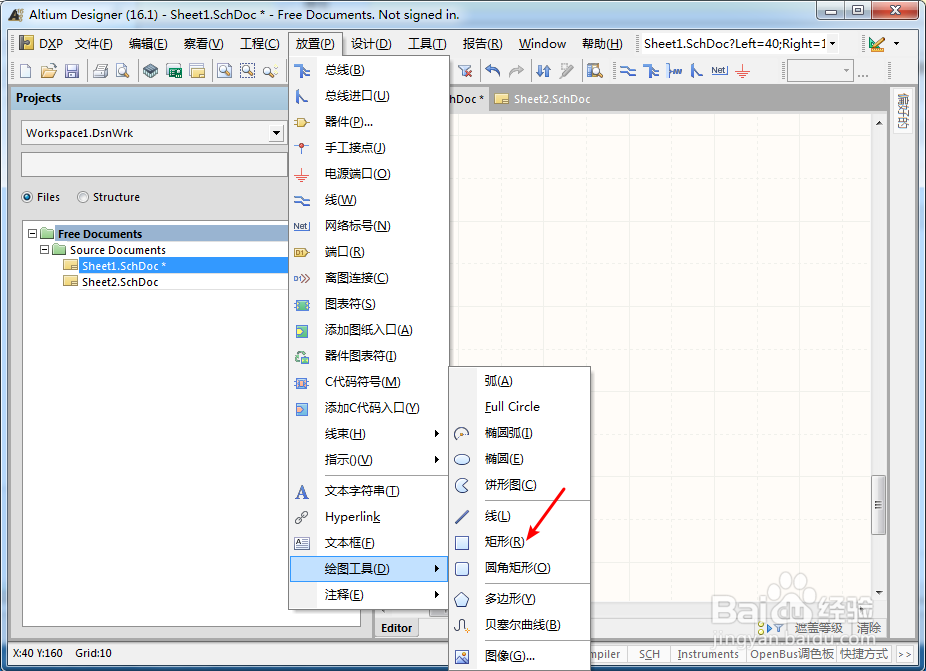926x671 pixels.
Task: Select Full Circle submenu item
Action: point(520,407)
